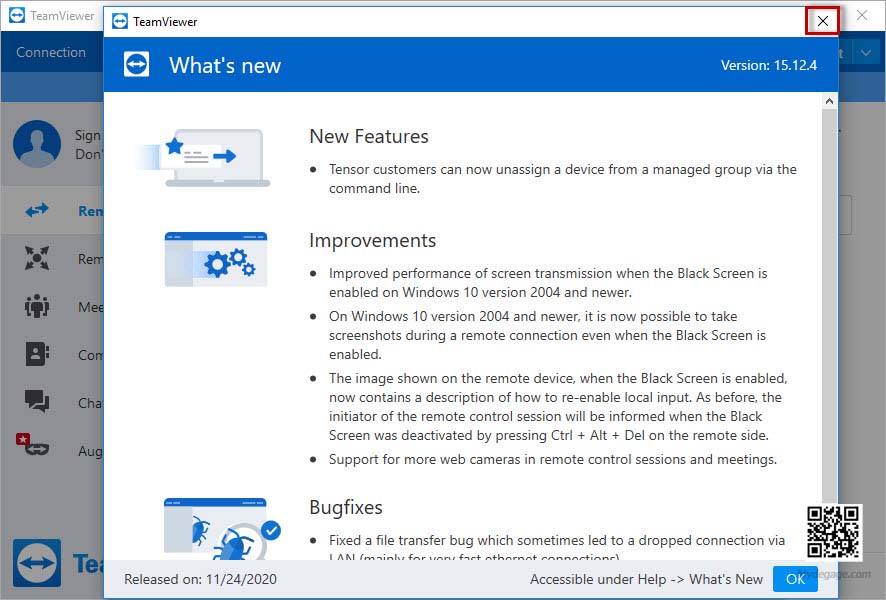Open the Augmented Reality glasses icon in sidebar
This screenshot has height=600, width=886.
pos(33,445)
